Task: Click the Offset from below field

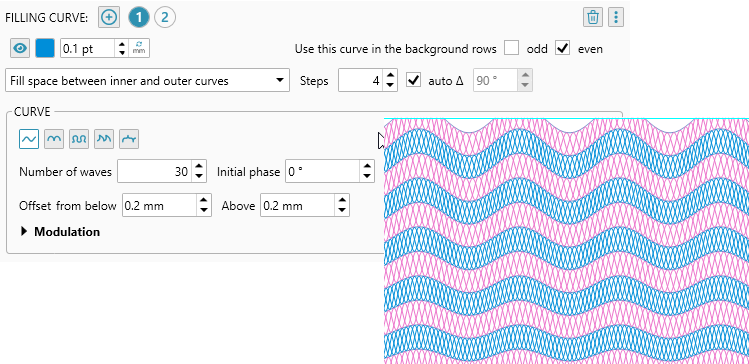Action: 160,205
